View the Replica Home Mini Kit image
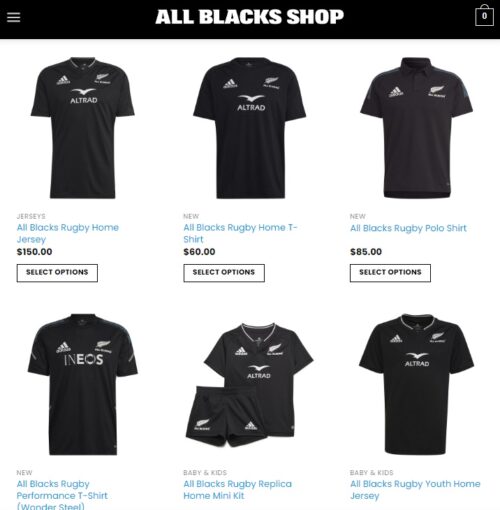This screenshot has width=500, height=510. point(250,385)
